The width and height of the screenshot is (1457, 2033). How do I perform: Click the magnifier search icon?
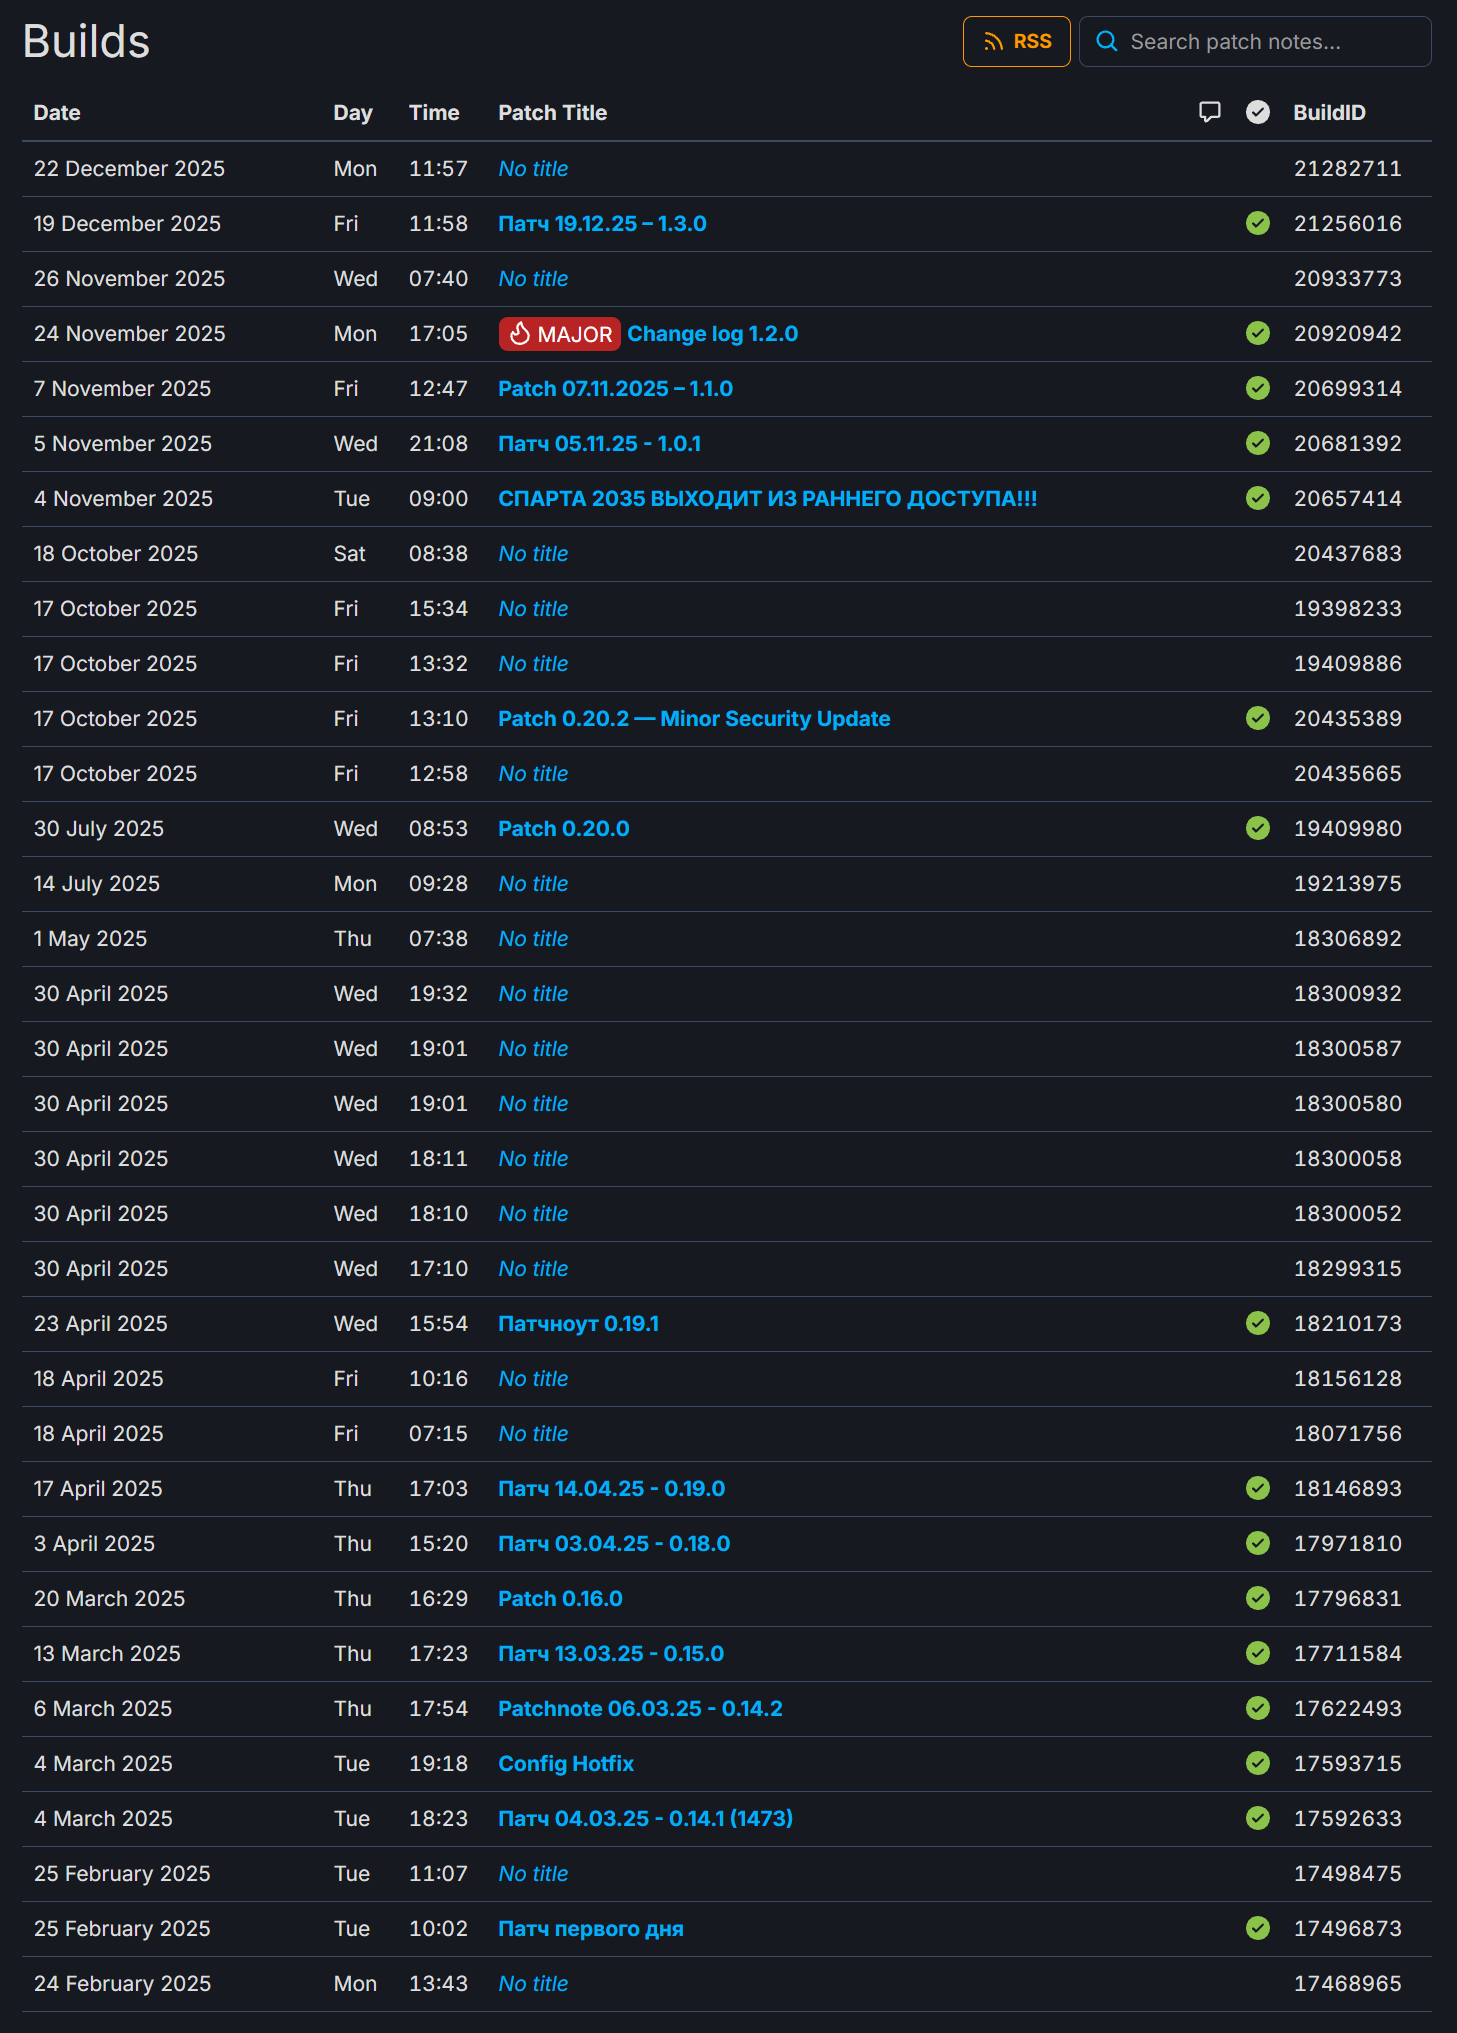click(x=1106, y=42)
